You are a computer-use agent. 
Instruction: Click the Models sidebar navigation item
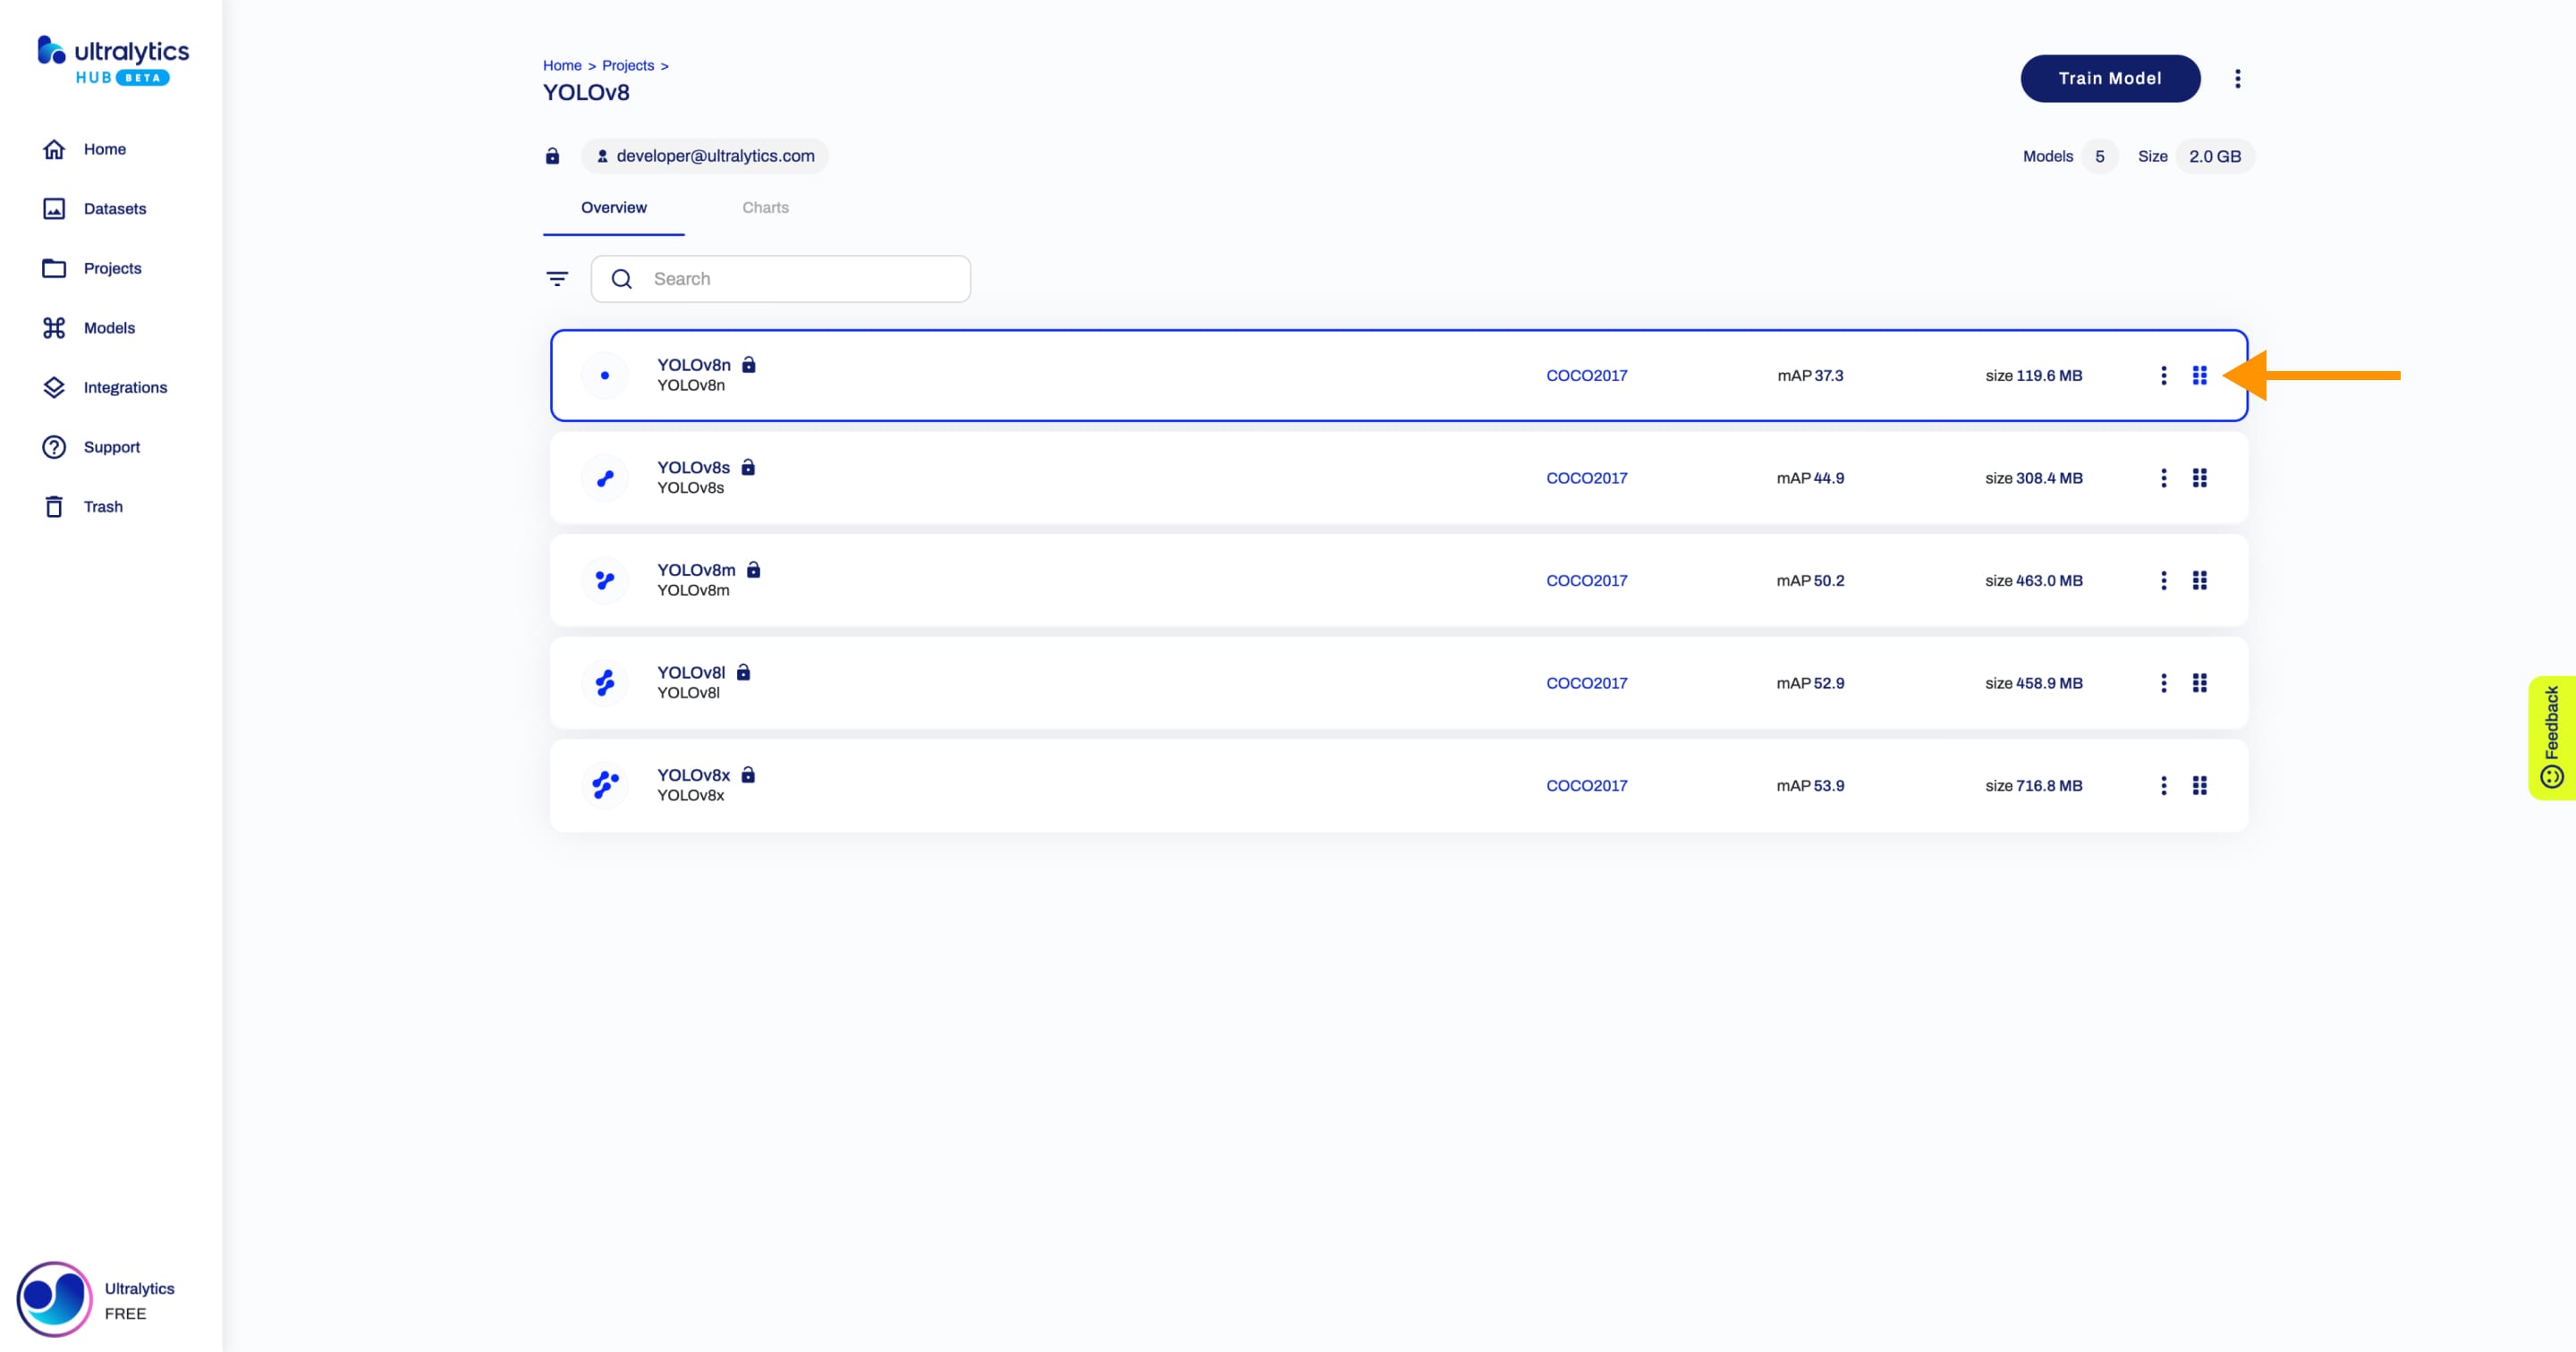[x=109, y=327]
